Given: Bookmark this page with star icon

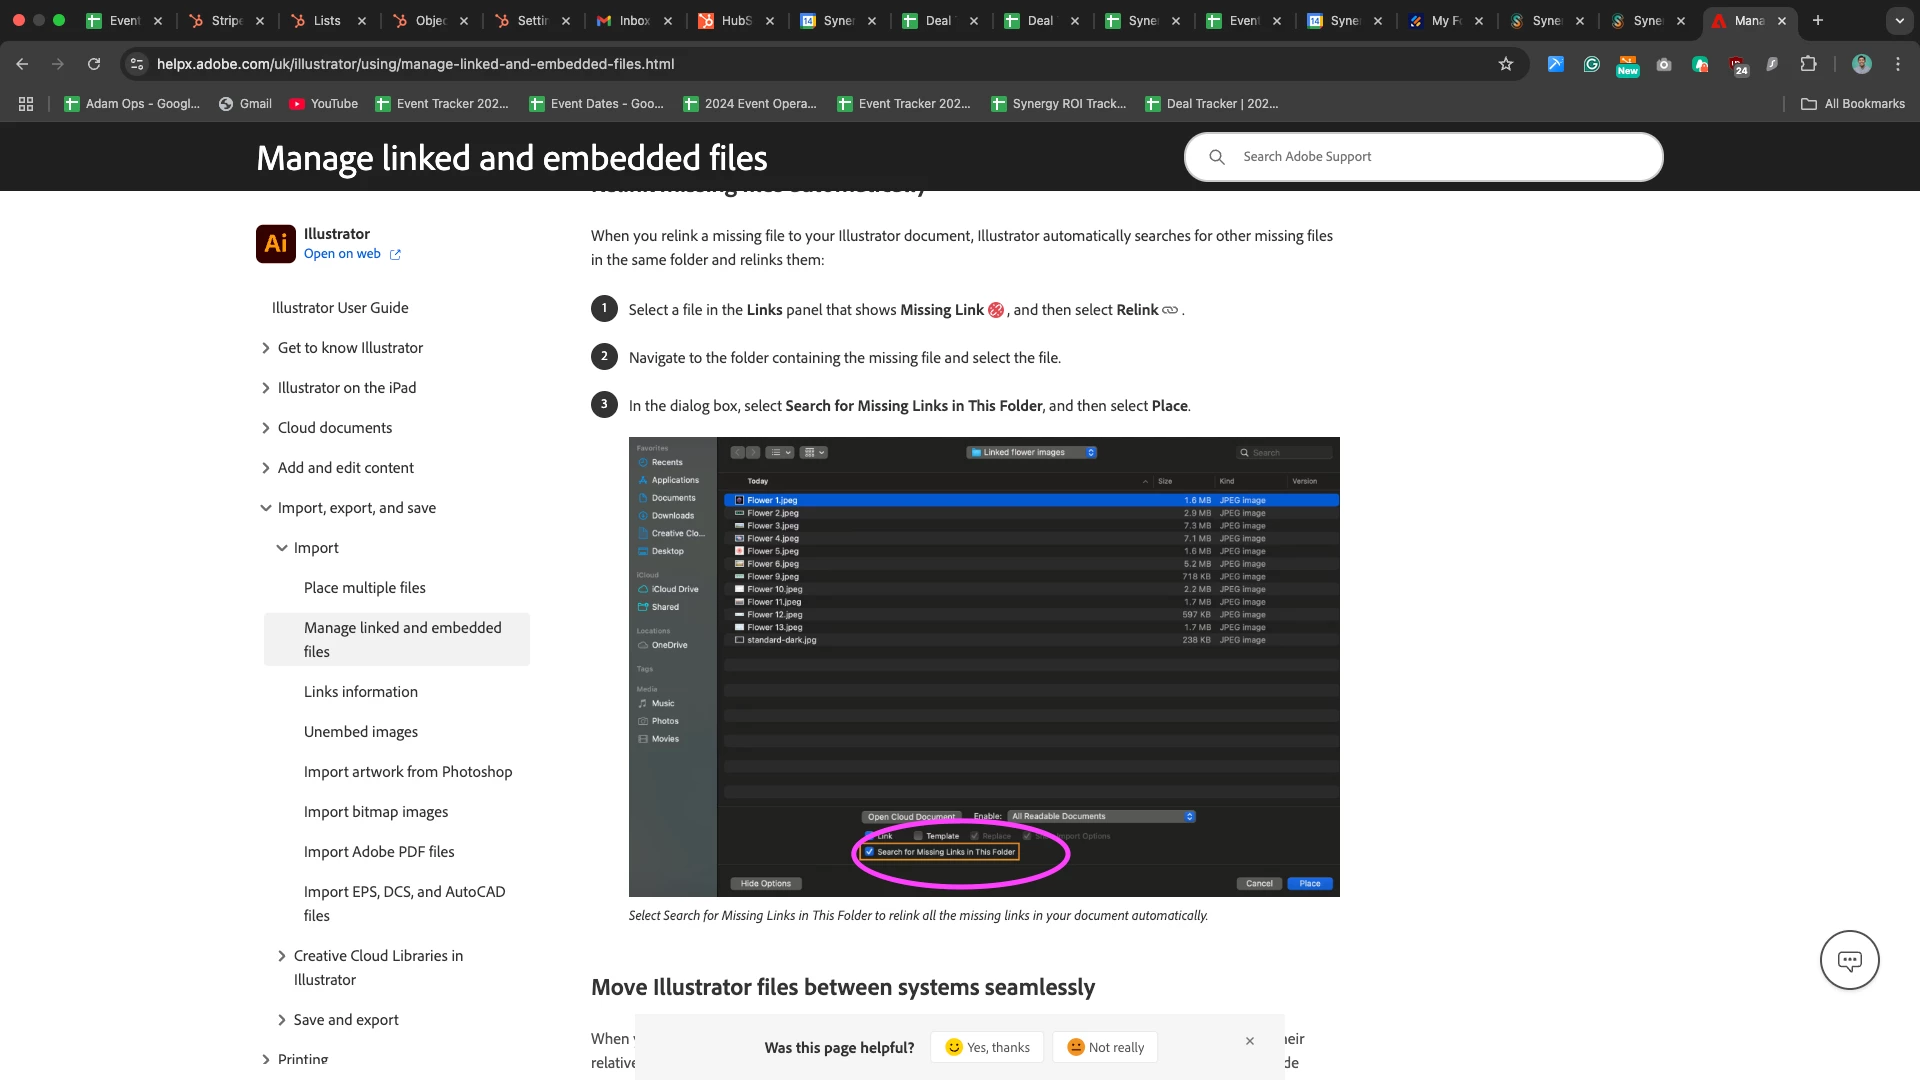Looking at the screenshot, I should tap(1506, 64).
